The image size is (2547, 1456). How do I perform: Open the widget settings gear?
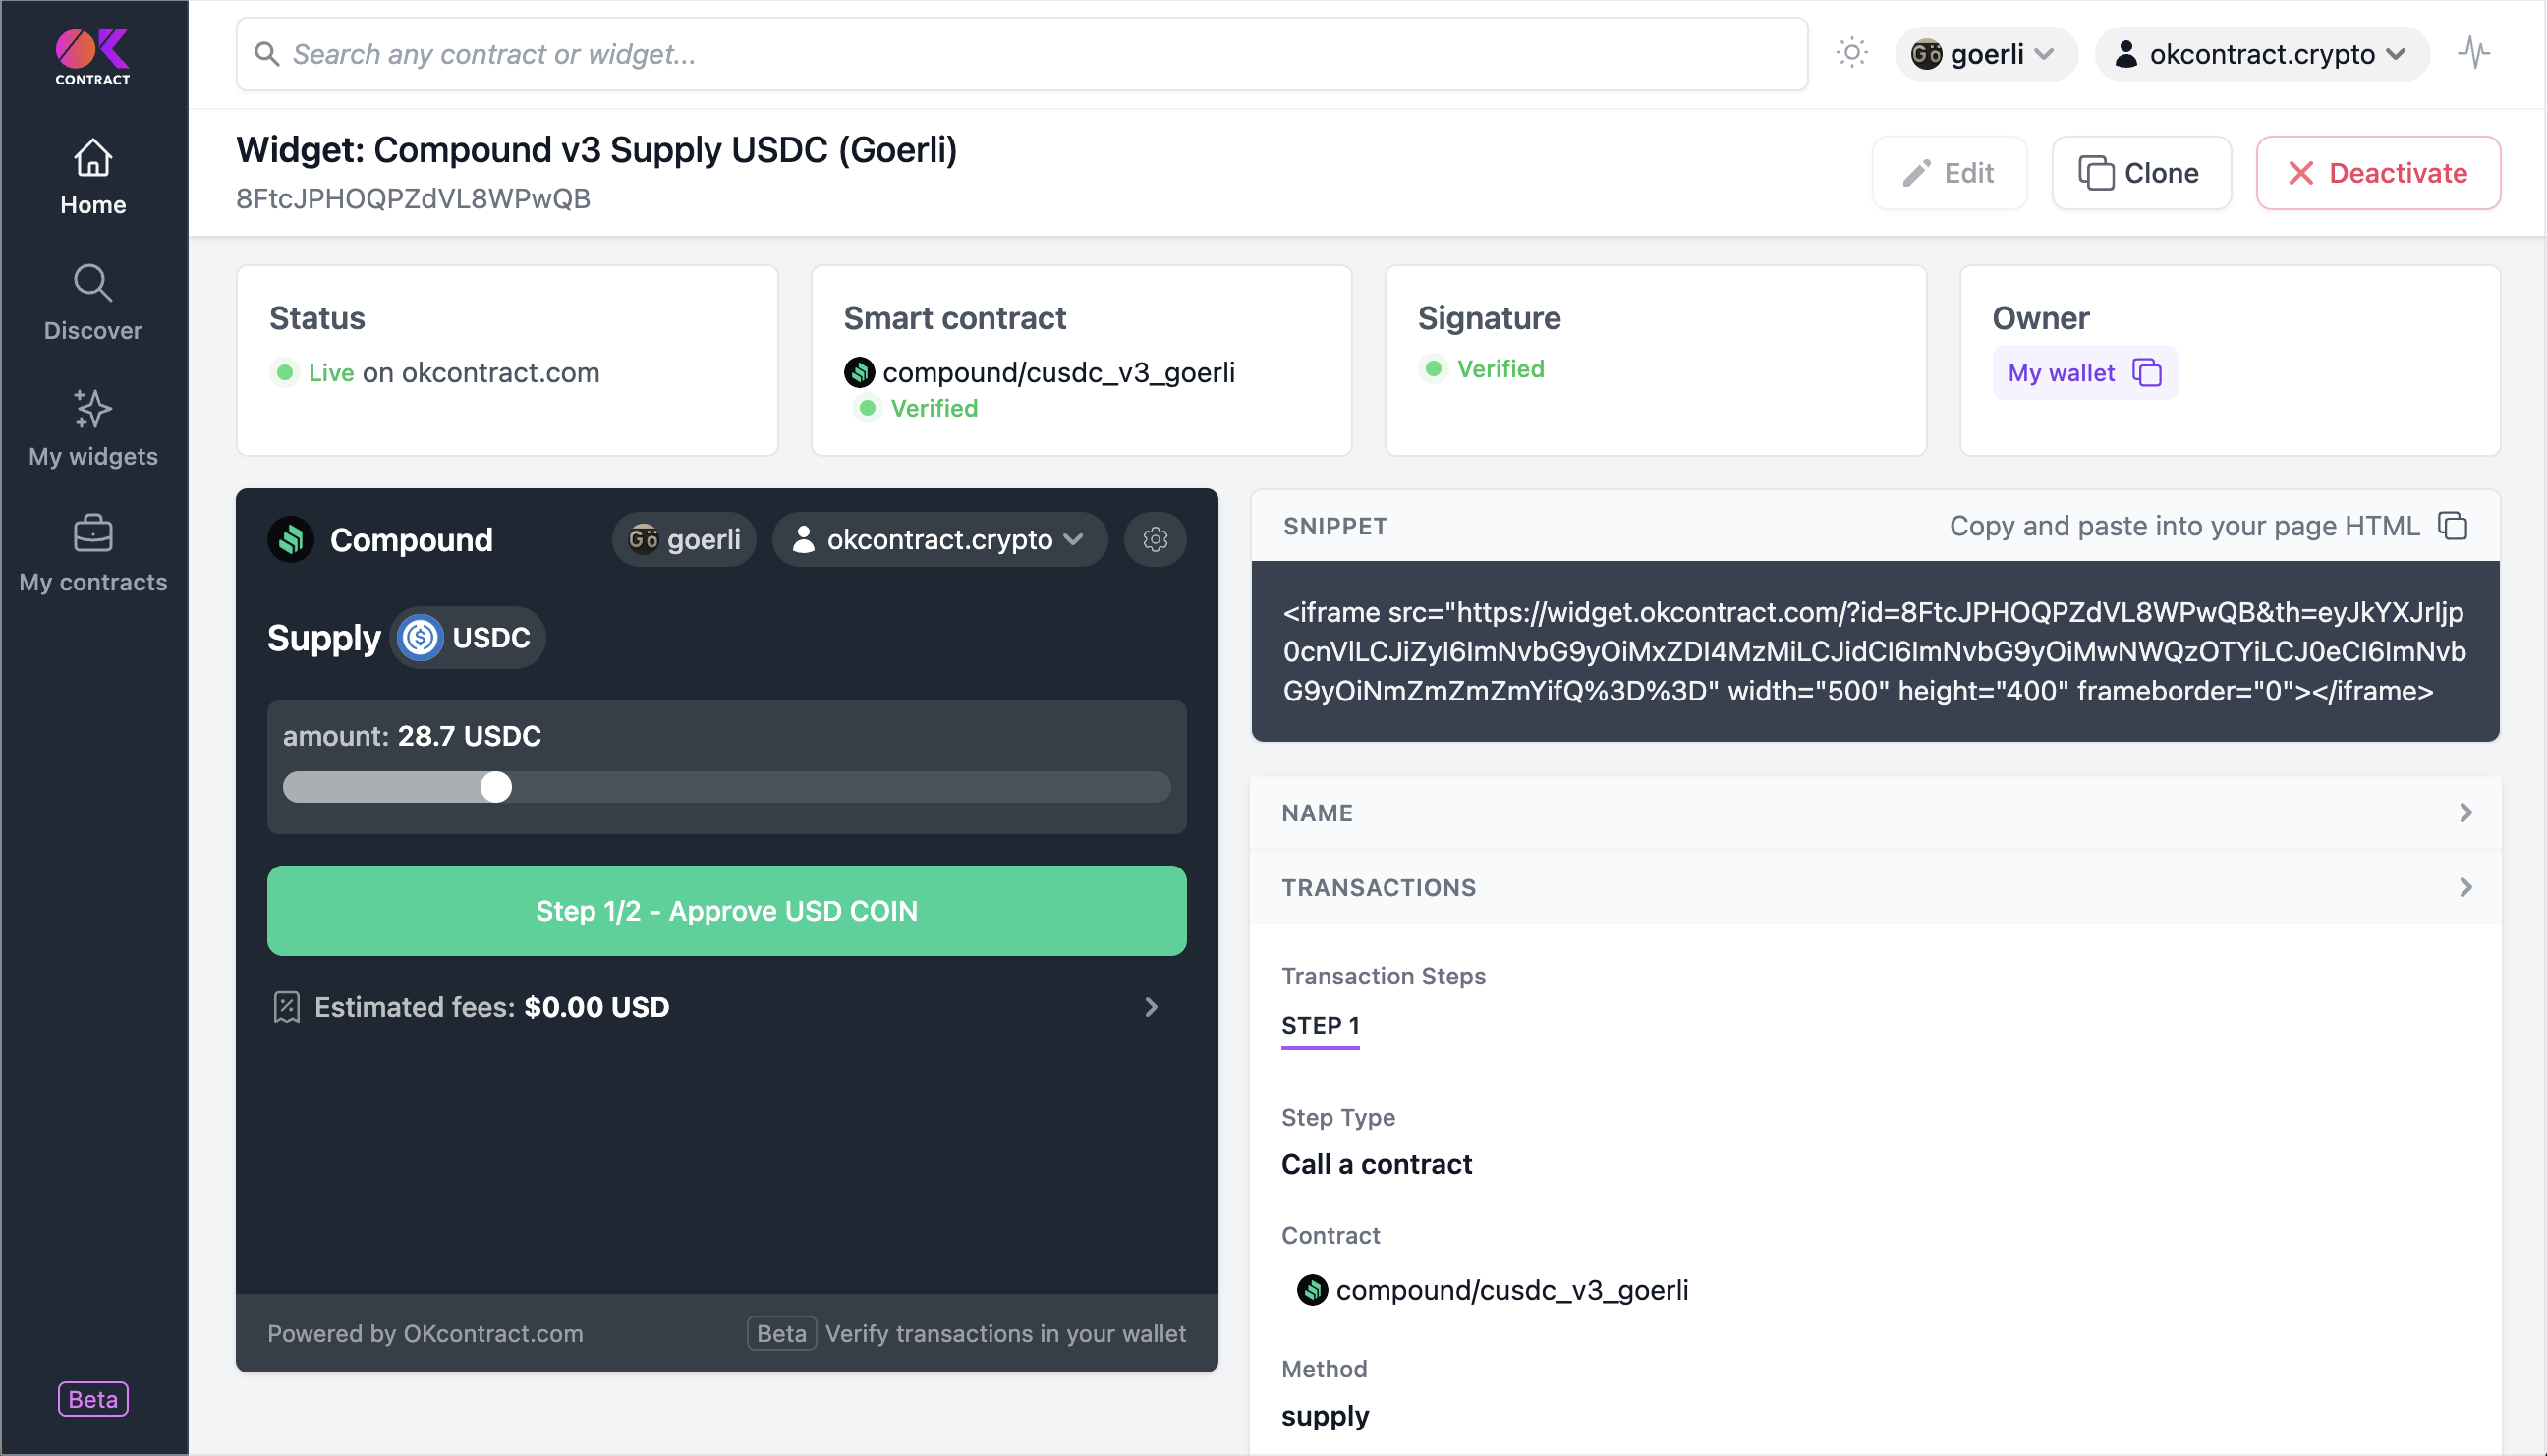(x=1155, y=540)
